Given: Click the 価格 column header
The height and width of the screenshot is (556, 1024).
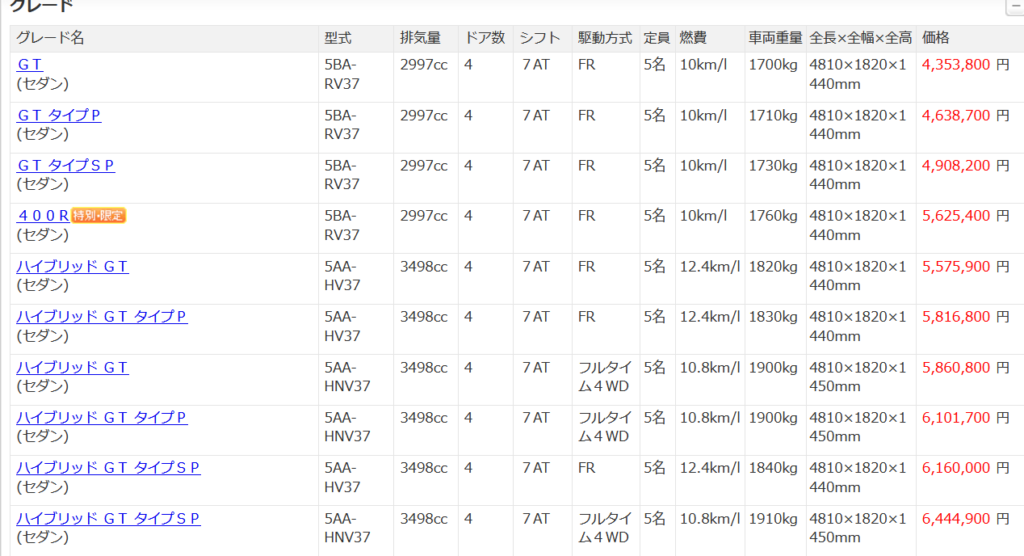Looking at the screenshot, I should coord(936,38).
